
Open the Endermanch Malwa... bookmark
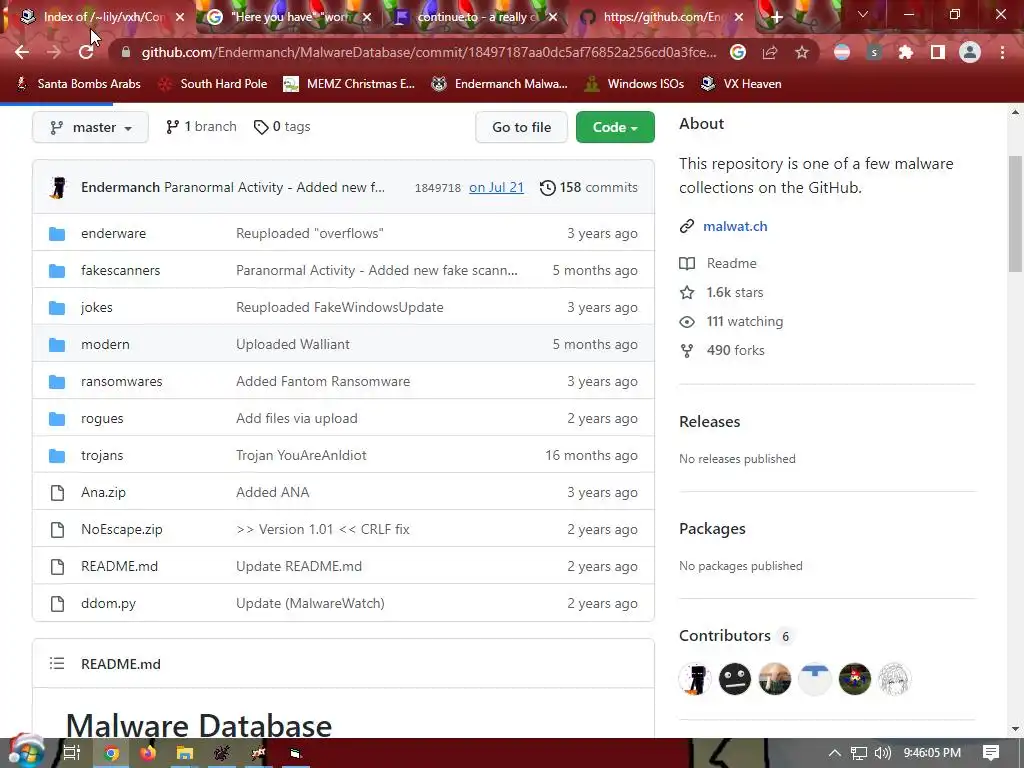[x=500, y=84]
